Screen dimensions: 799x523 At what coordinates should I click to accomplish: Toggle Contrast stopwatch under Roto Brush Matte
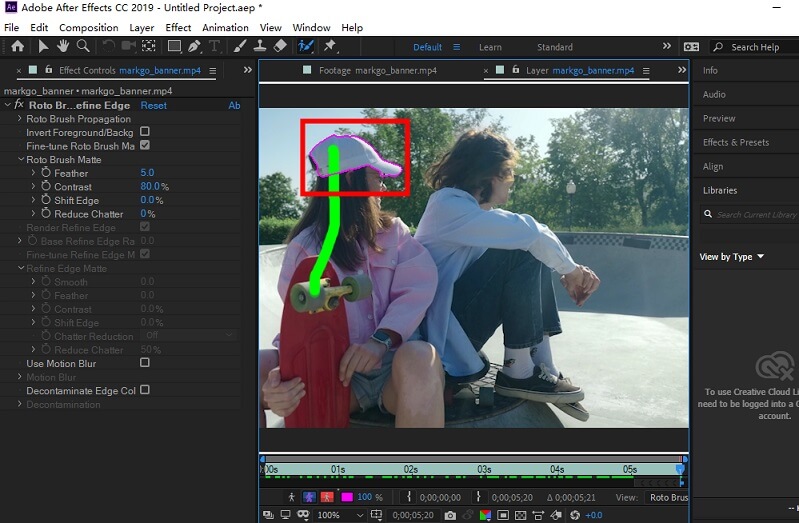(x=46, y=186)
